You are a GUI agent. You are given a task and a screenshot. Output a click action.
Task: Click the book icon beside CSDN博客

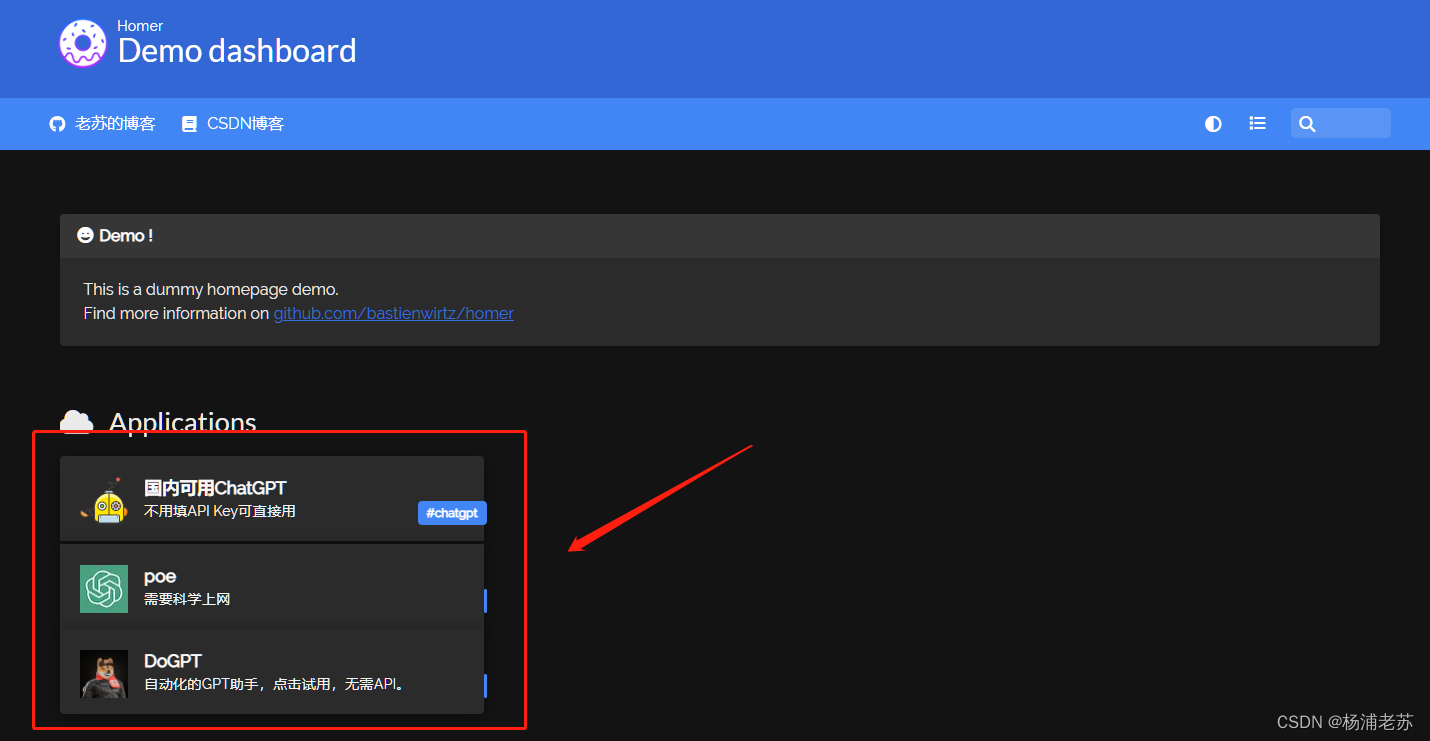[189, 124]
